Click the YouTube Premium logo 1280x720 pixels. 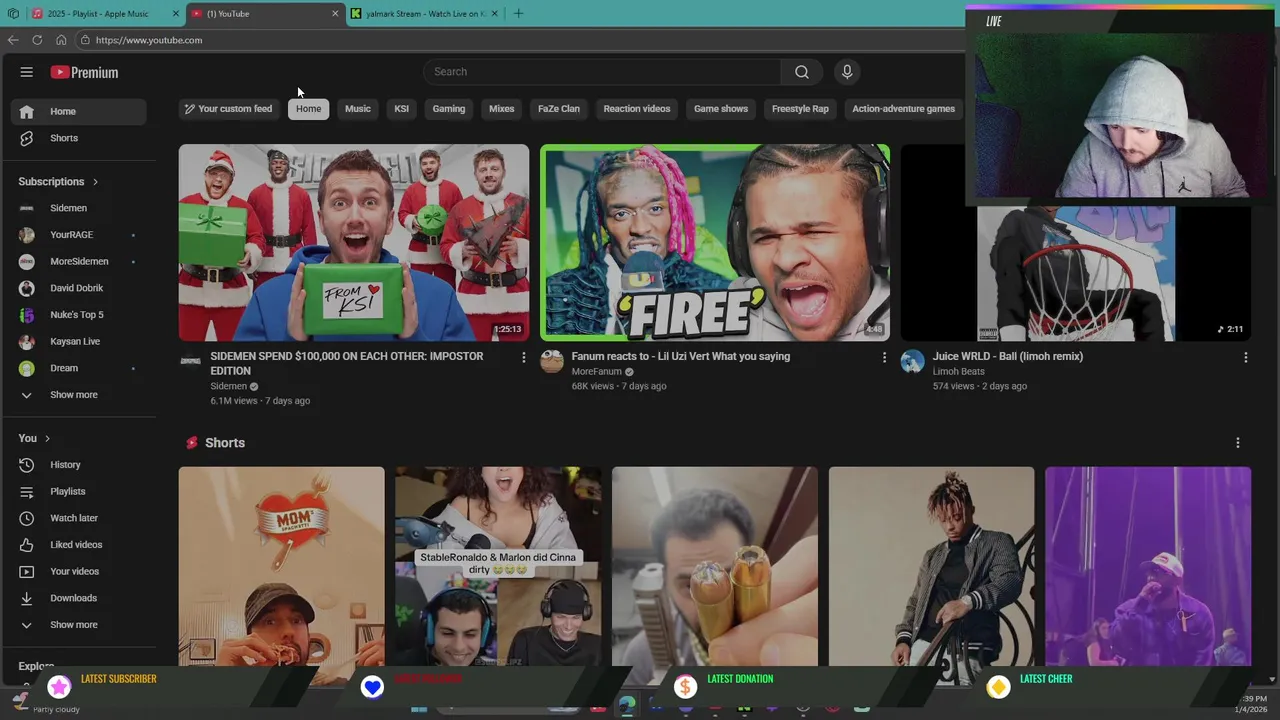click(84, 72)
